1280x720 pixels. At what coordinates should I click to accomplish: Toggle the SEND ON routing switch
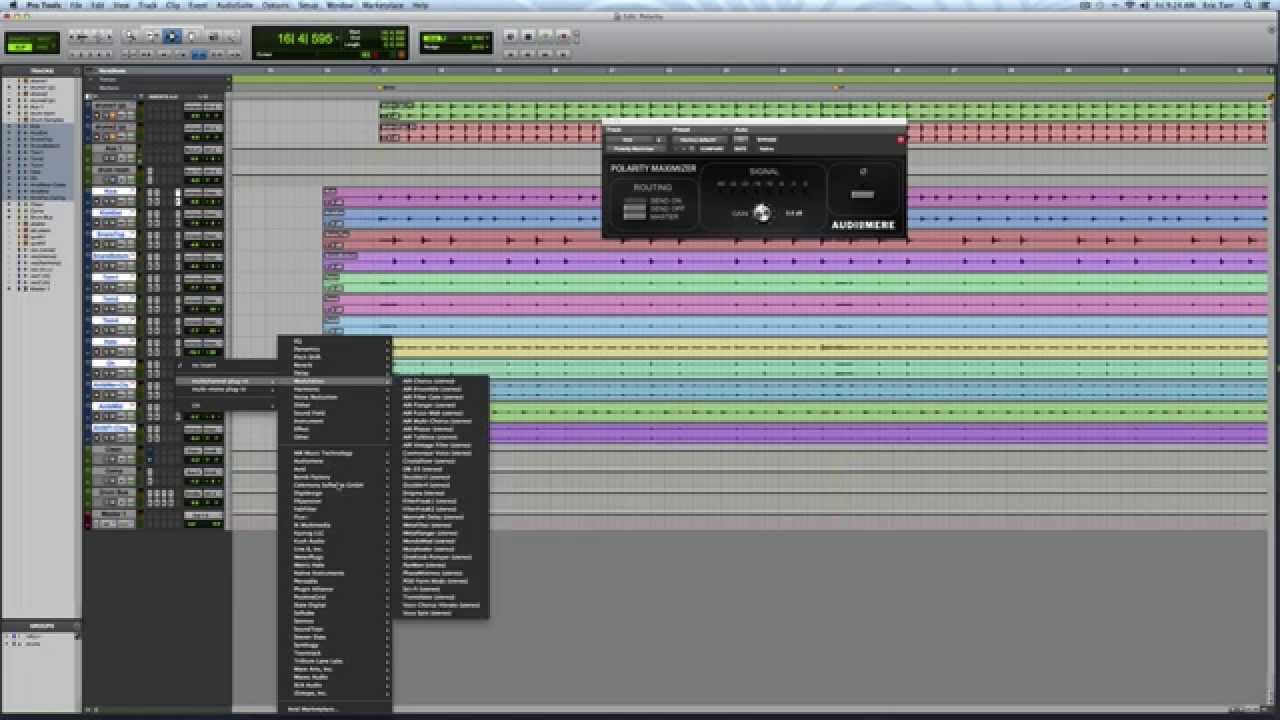(x=635, y=200)
